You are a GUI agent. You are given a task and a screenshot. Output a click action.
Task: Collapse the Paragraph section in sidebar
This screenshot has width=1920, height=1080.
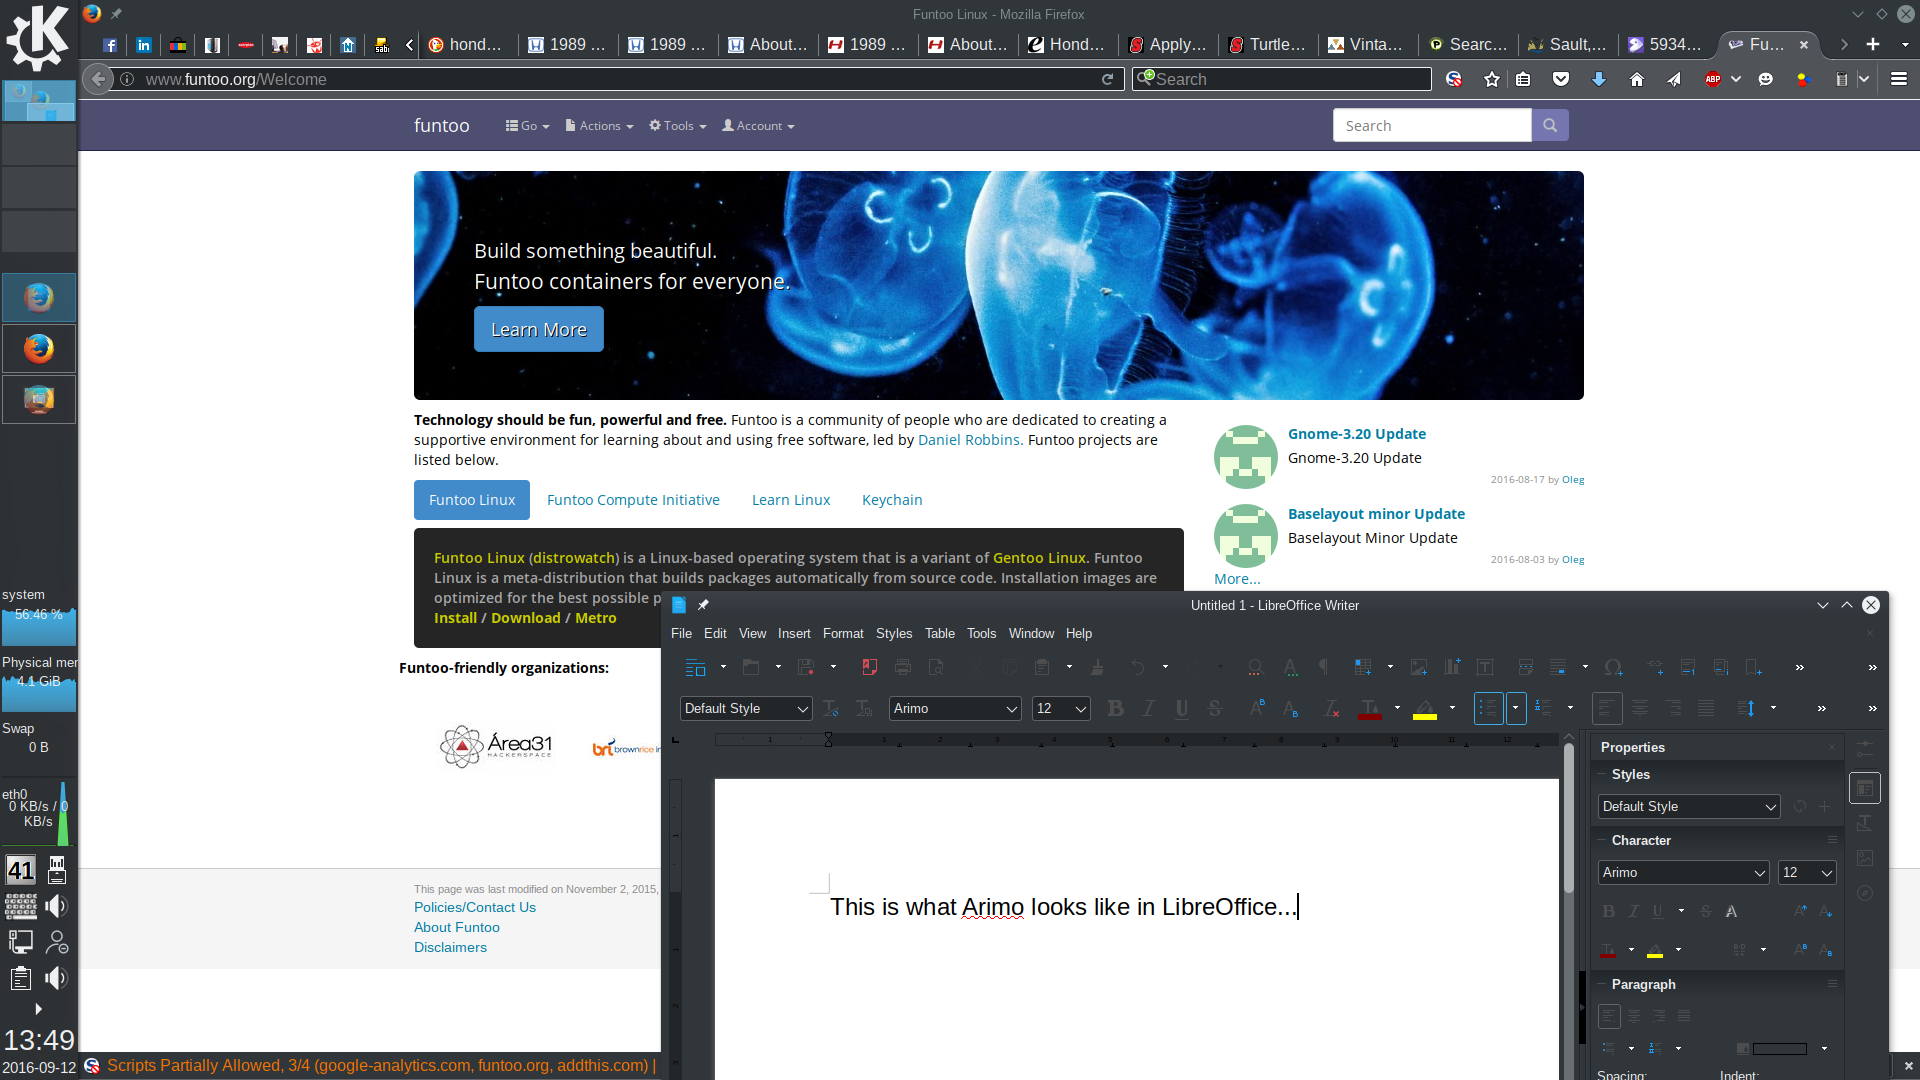[1601, 985]
